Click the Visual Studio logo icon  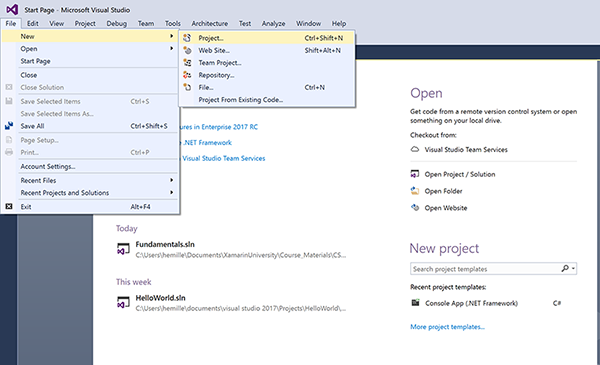pos(12,9)
